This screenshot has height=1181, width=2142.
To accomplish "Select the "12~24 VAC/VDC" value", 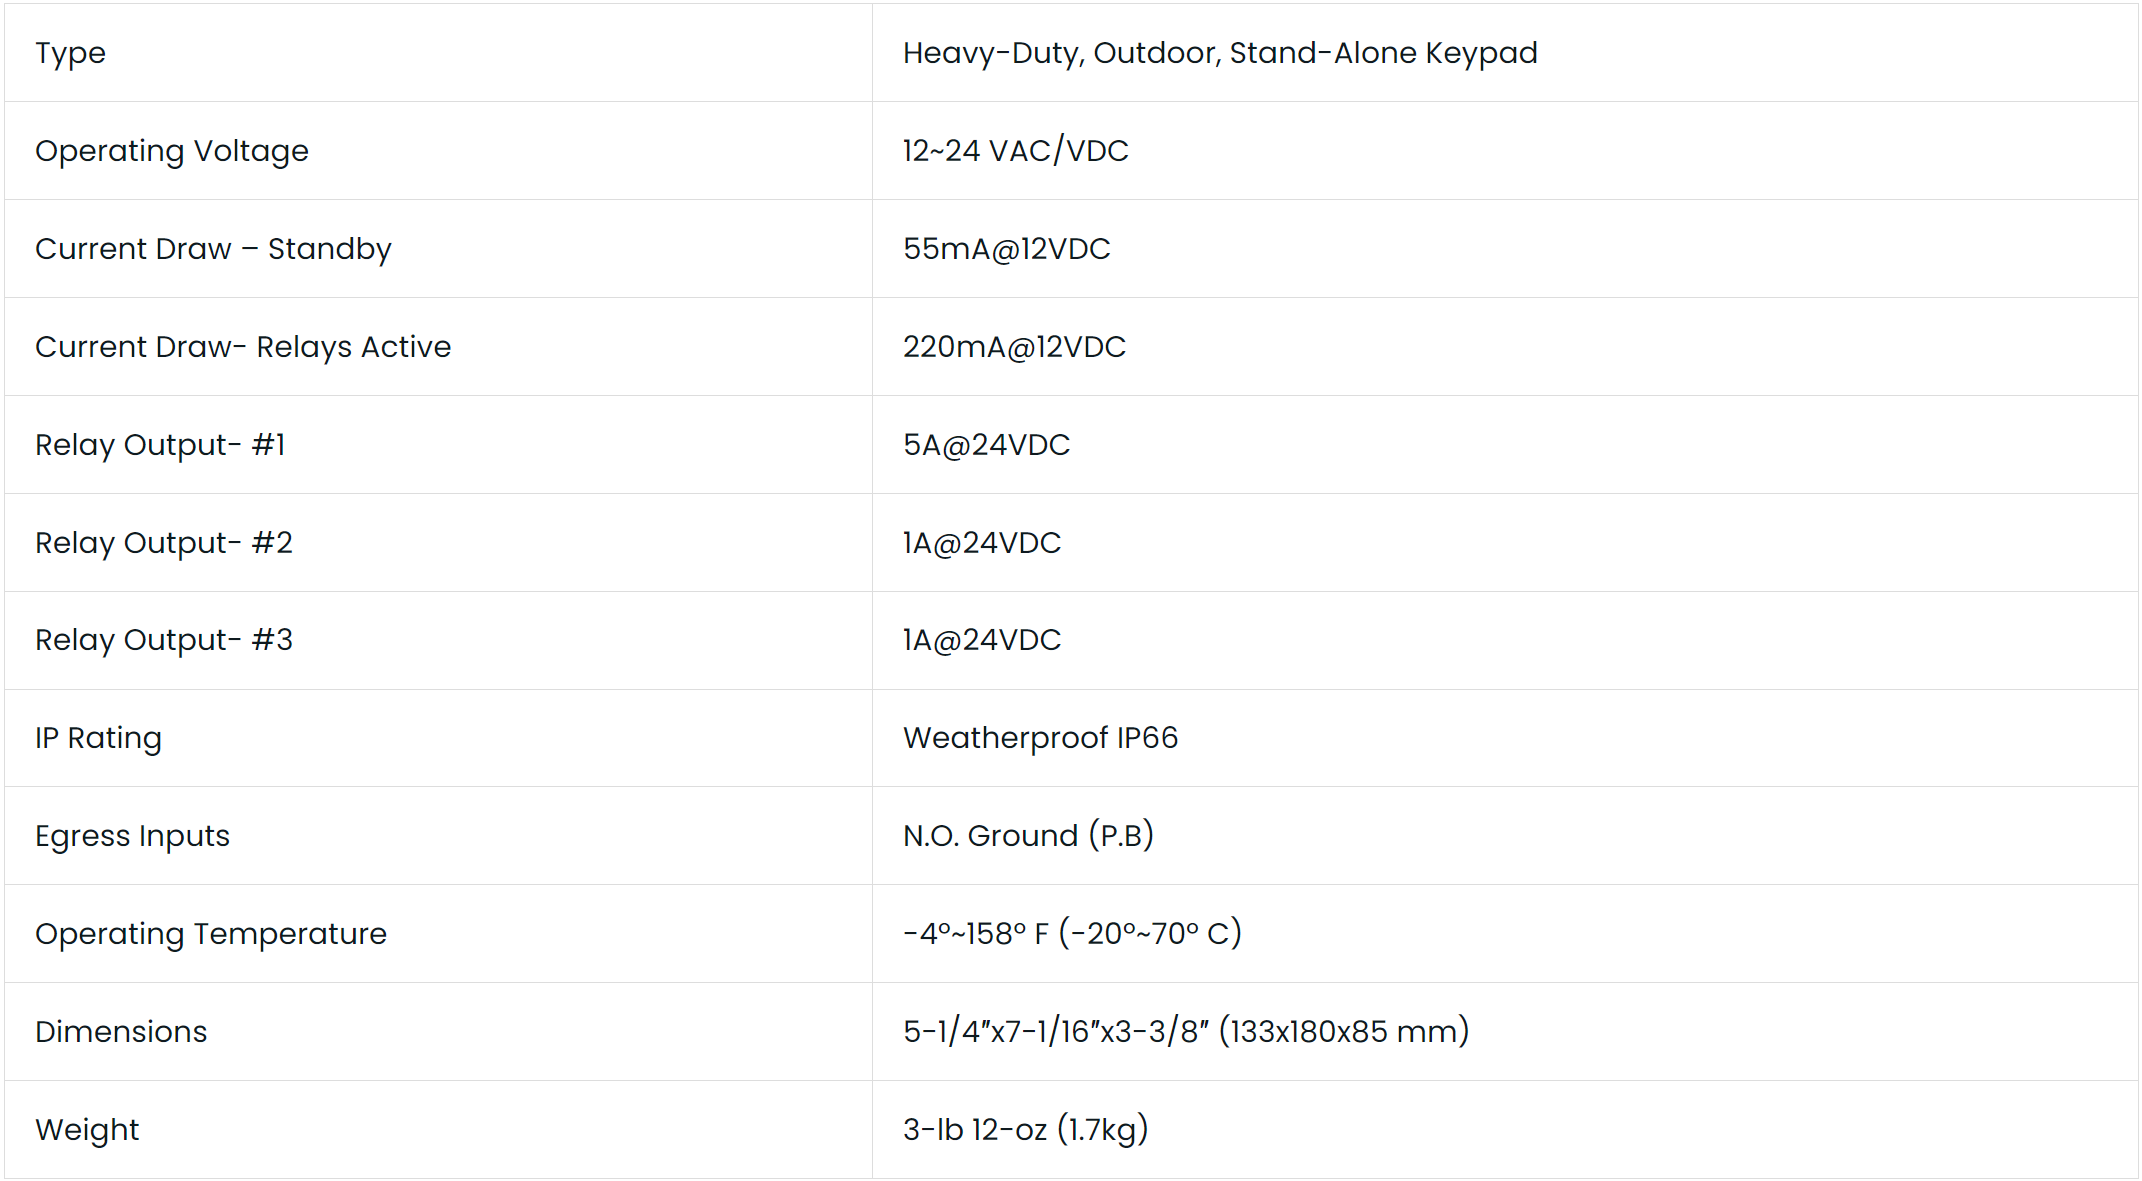I will point(1015,151).
